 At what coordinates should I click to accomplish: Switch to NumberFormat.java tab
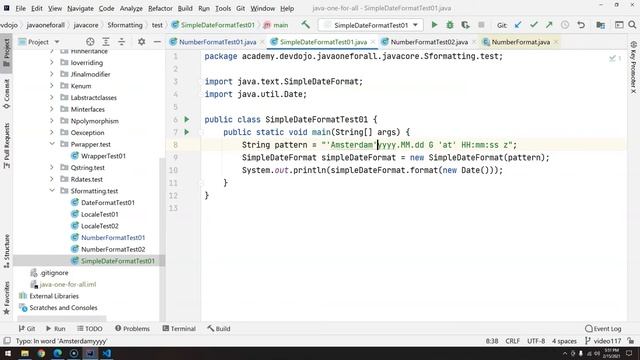[x=520, y=42]
